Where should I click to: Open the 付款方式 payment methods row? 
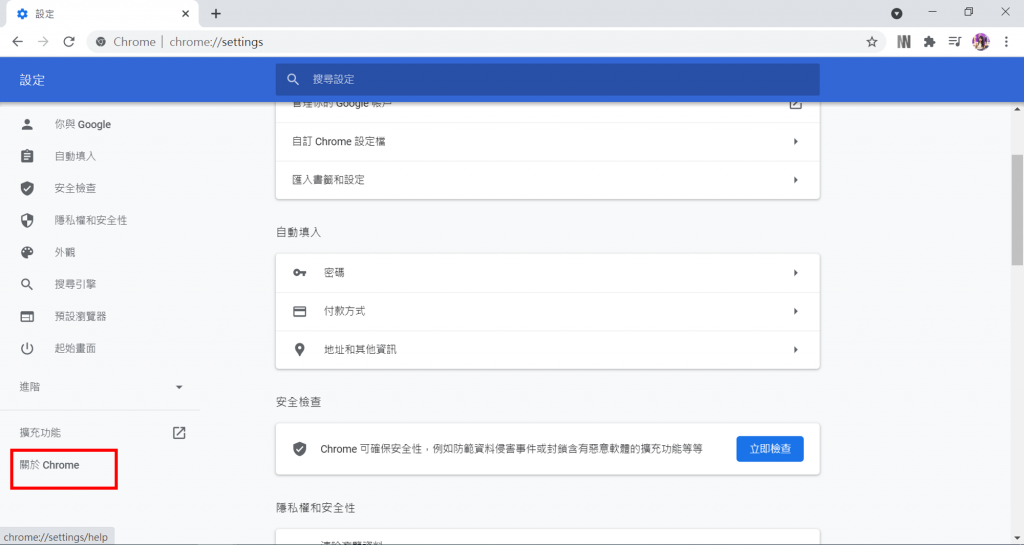547,311
